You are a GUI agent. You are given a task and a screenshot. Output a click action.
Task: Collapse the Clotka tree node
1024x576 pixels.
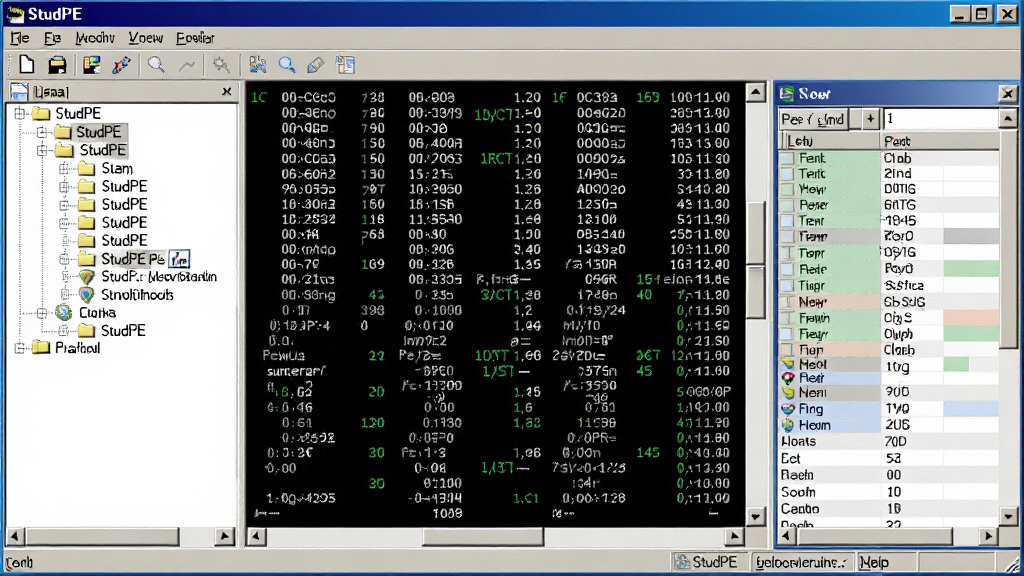42,313
